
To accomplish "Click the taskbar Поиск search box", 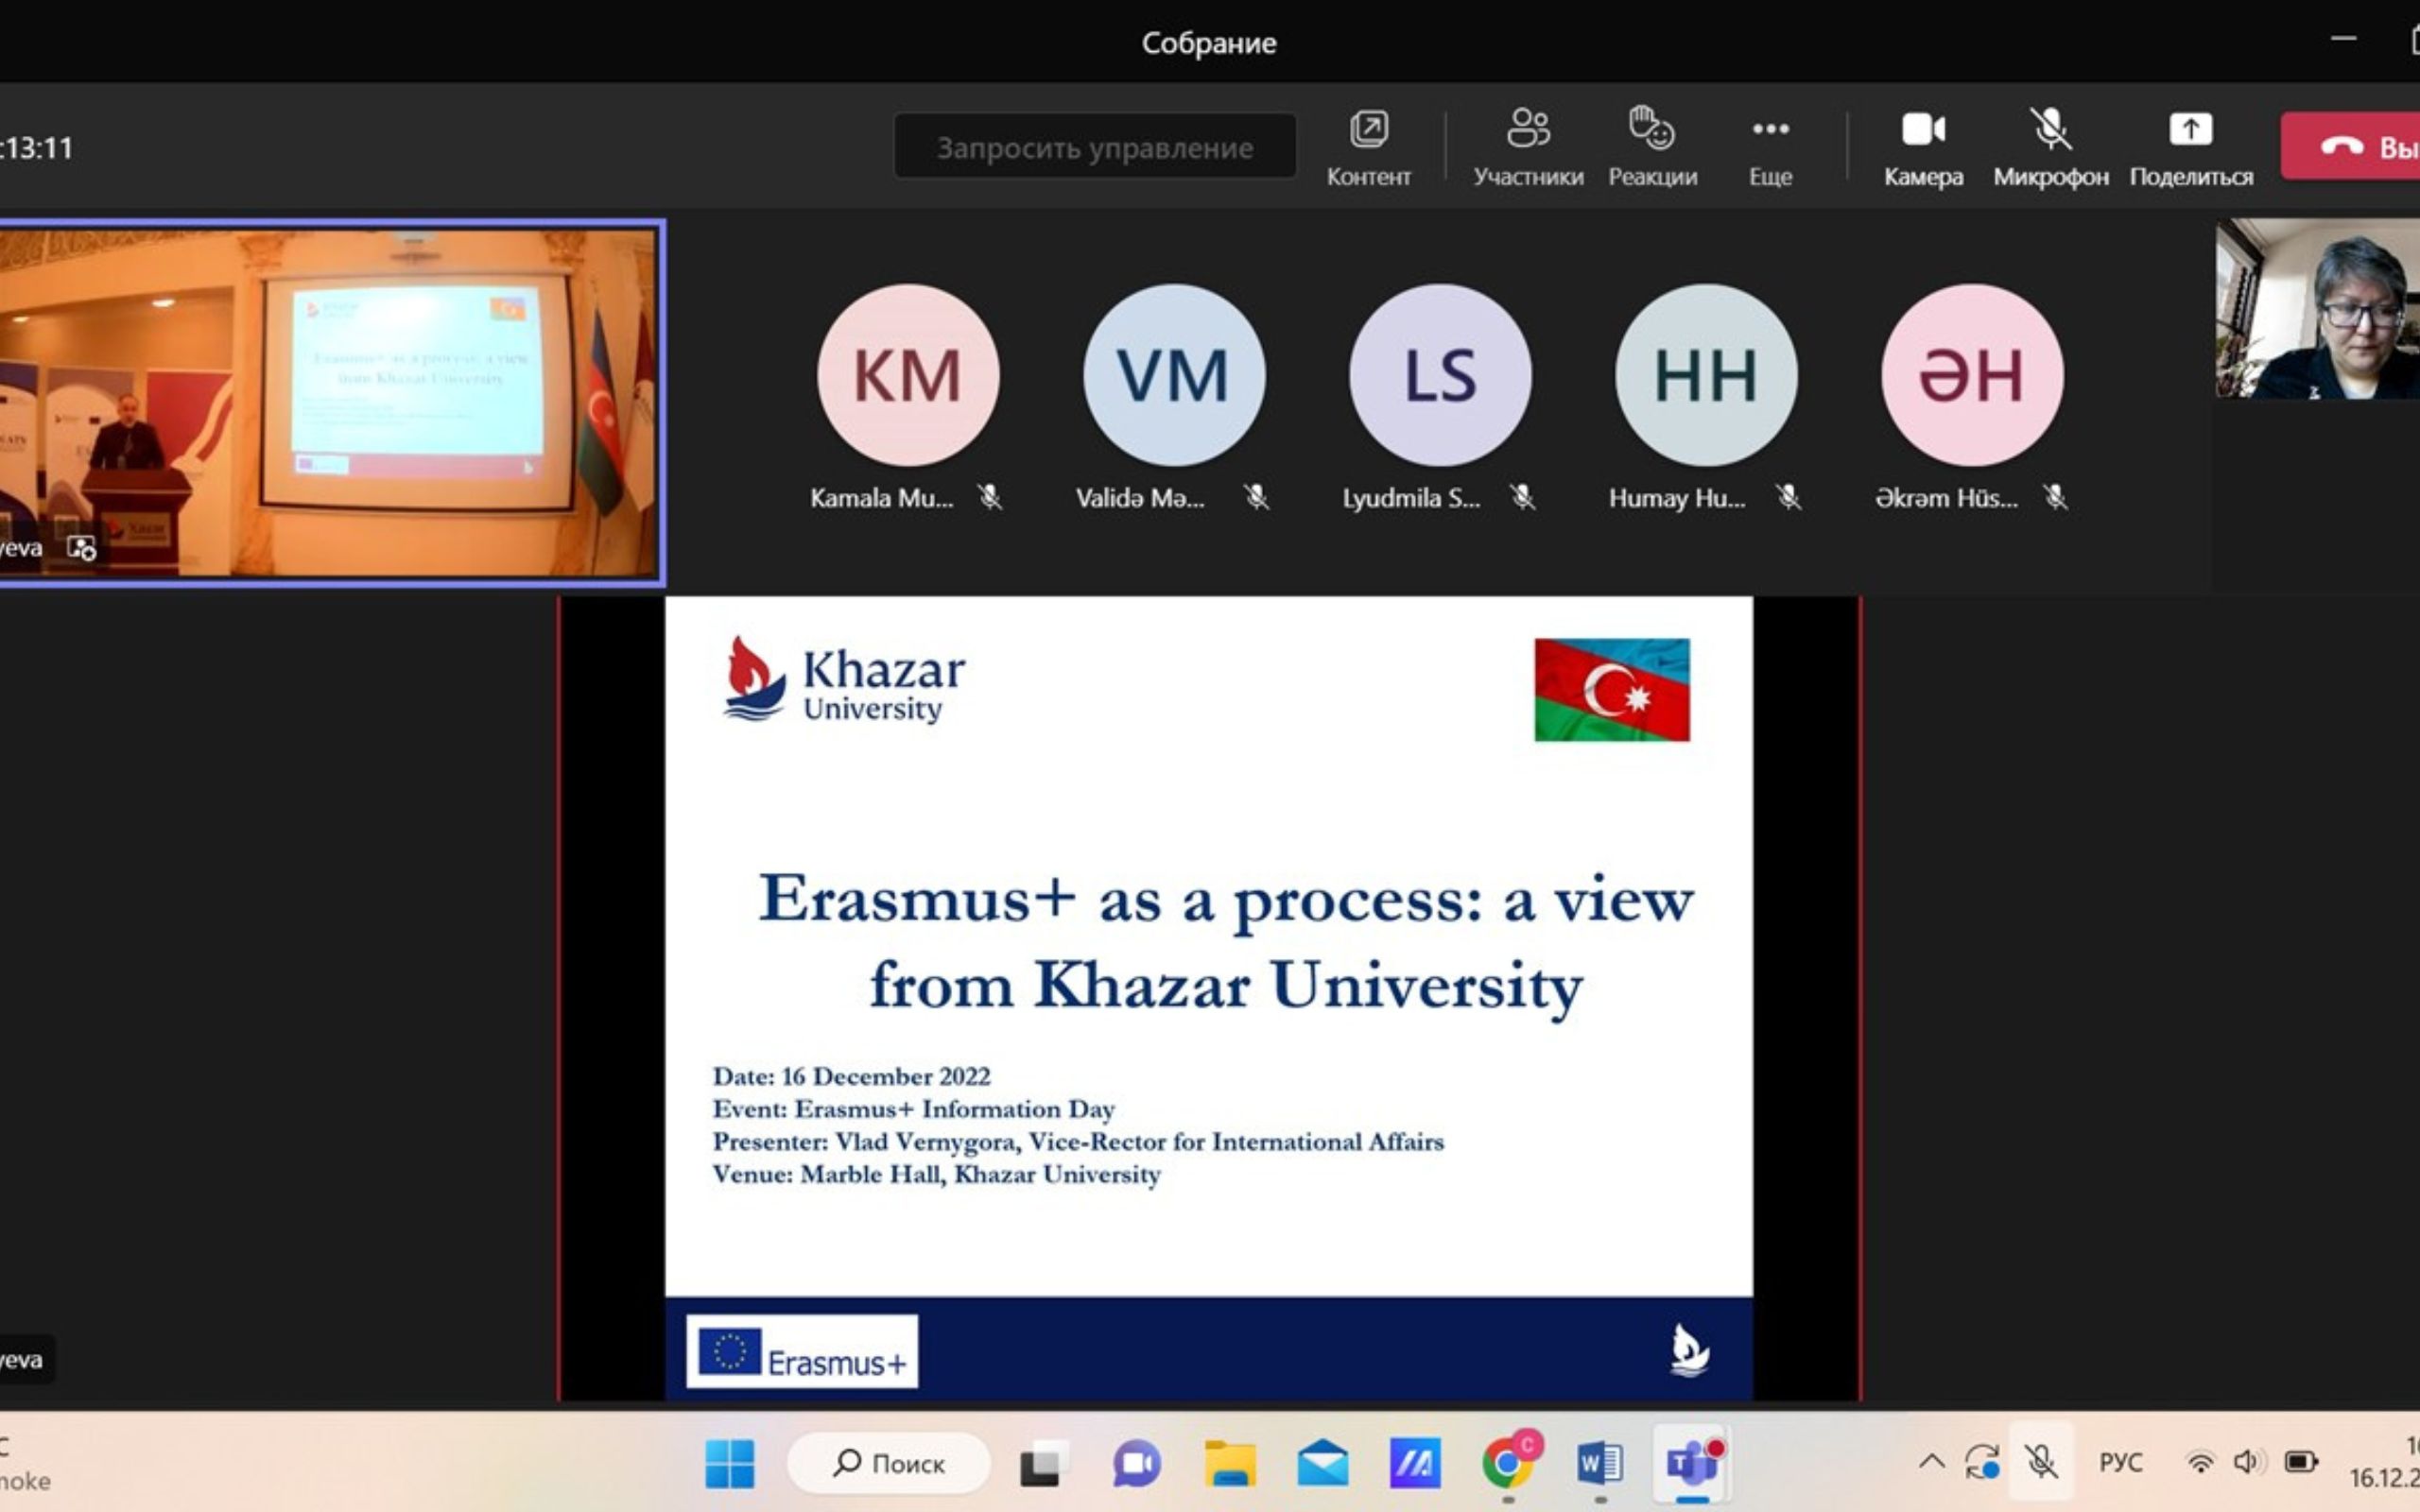I will tap(888, 1463).
